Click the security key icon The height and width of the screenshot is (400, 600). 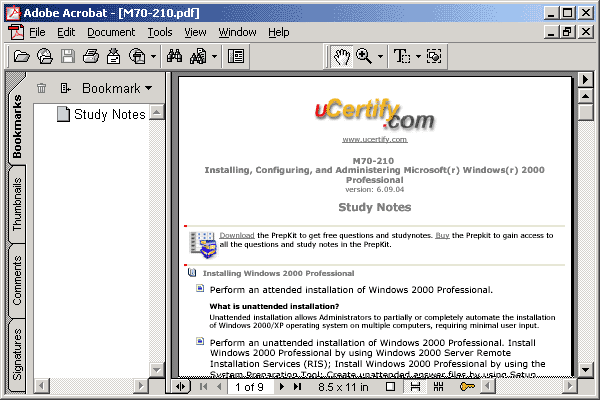click(467, 387)
